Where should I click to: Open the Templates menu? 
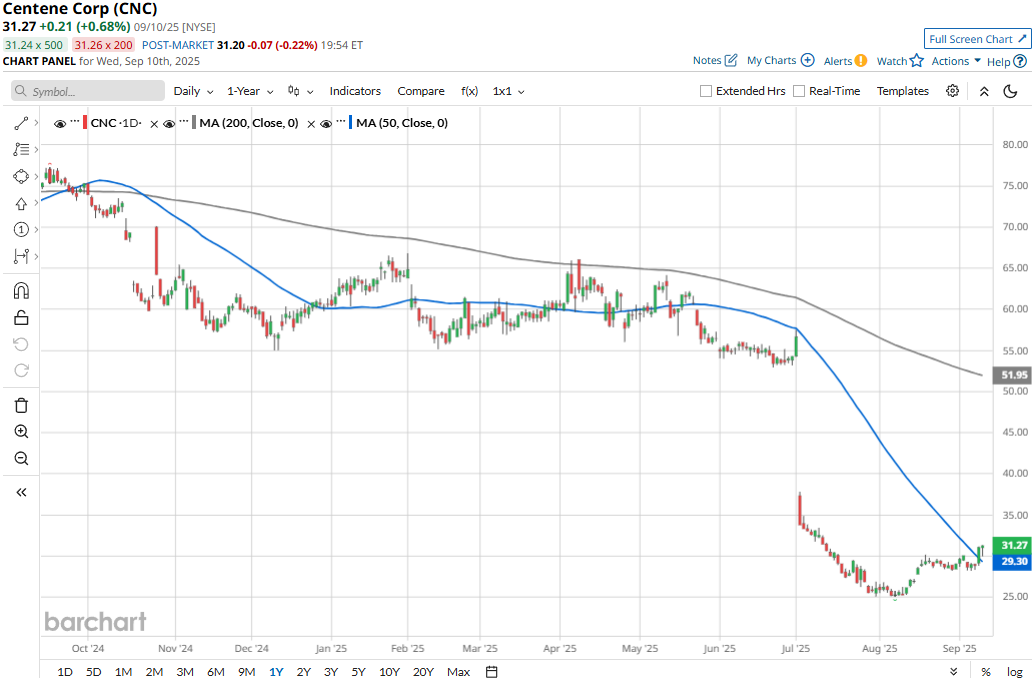tap(903, 91)
